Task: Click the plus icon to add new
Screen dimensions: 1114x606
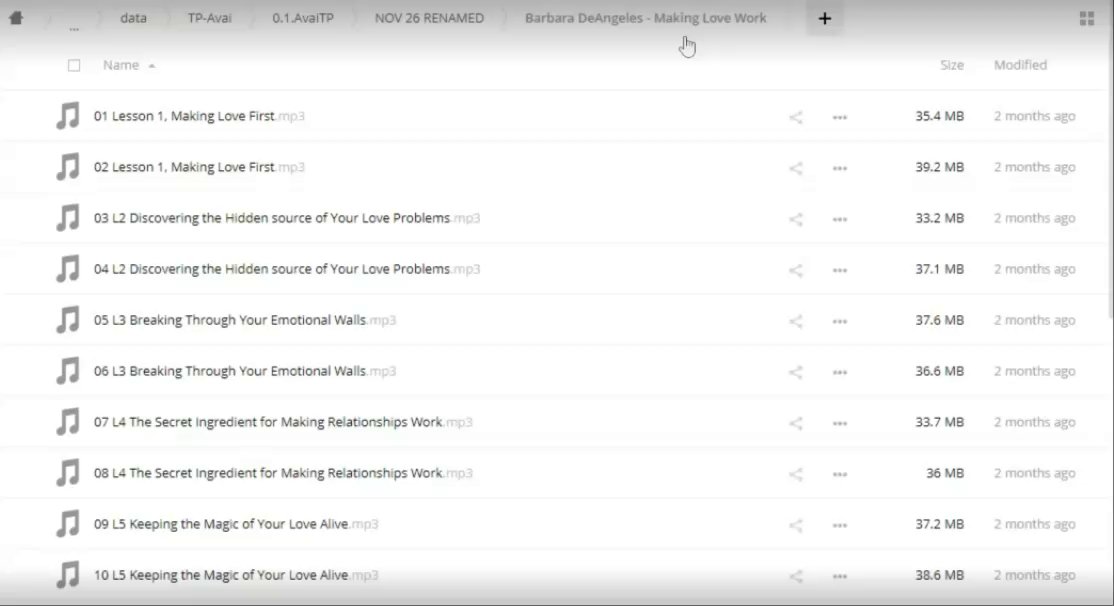Action: [x=824, y=18]
